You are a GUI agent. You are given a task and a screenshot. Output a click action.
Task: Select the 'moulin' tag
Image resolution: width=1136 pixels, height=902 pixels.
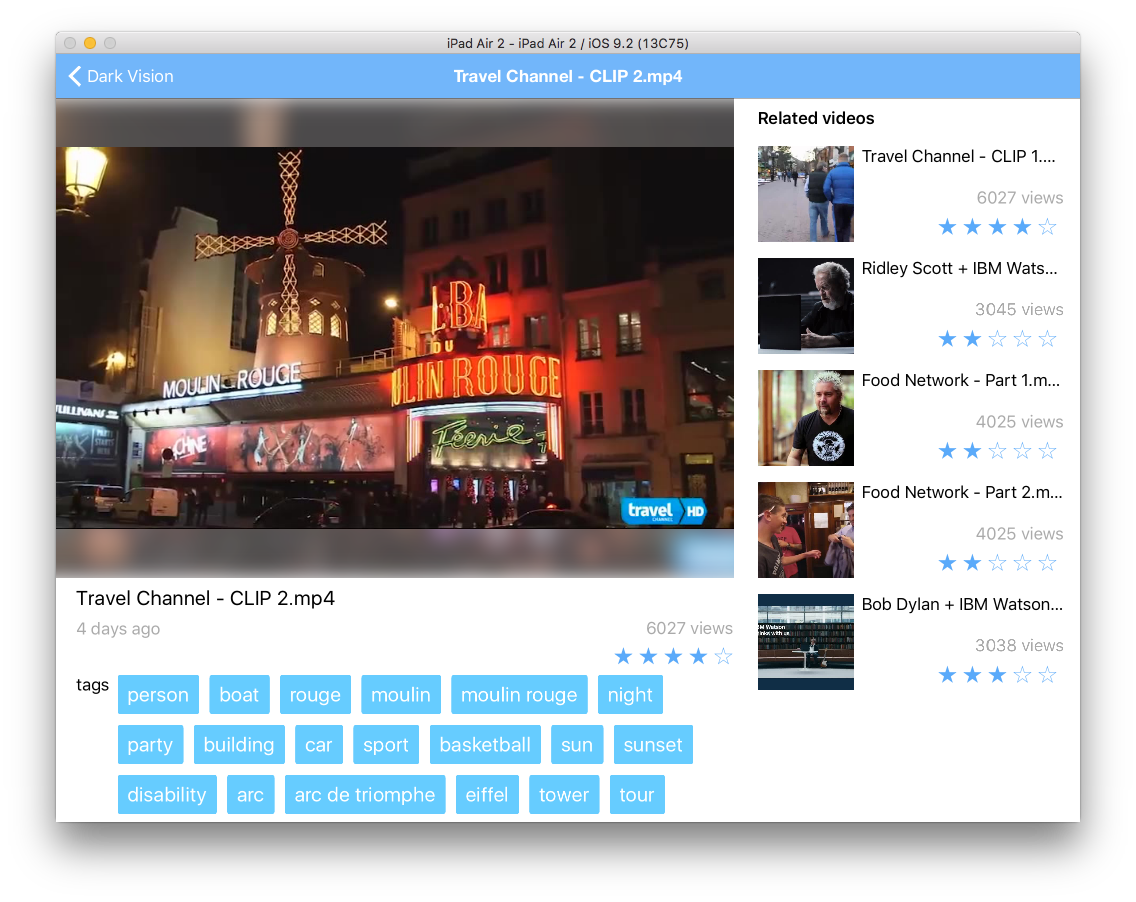coord(401,695)
